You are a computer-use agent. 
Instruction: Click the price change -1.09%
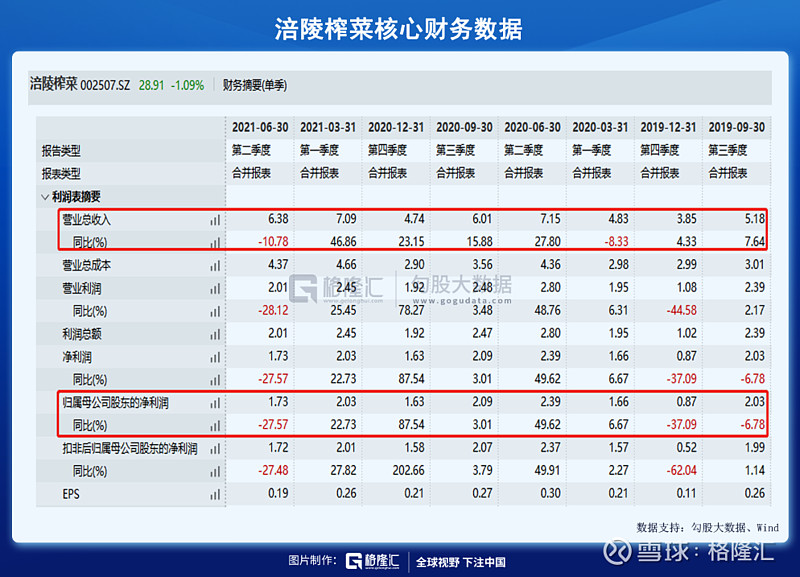coord(187,85)
